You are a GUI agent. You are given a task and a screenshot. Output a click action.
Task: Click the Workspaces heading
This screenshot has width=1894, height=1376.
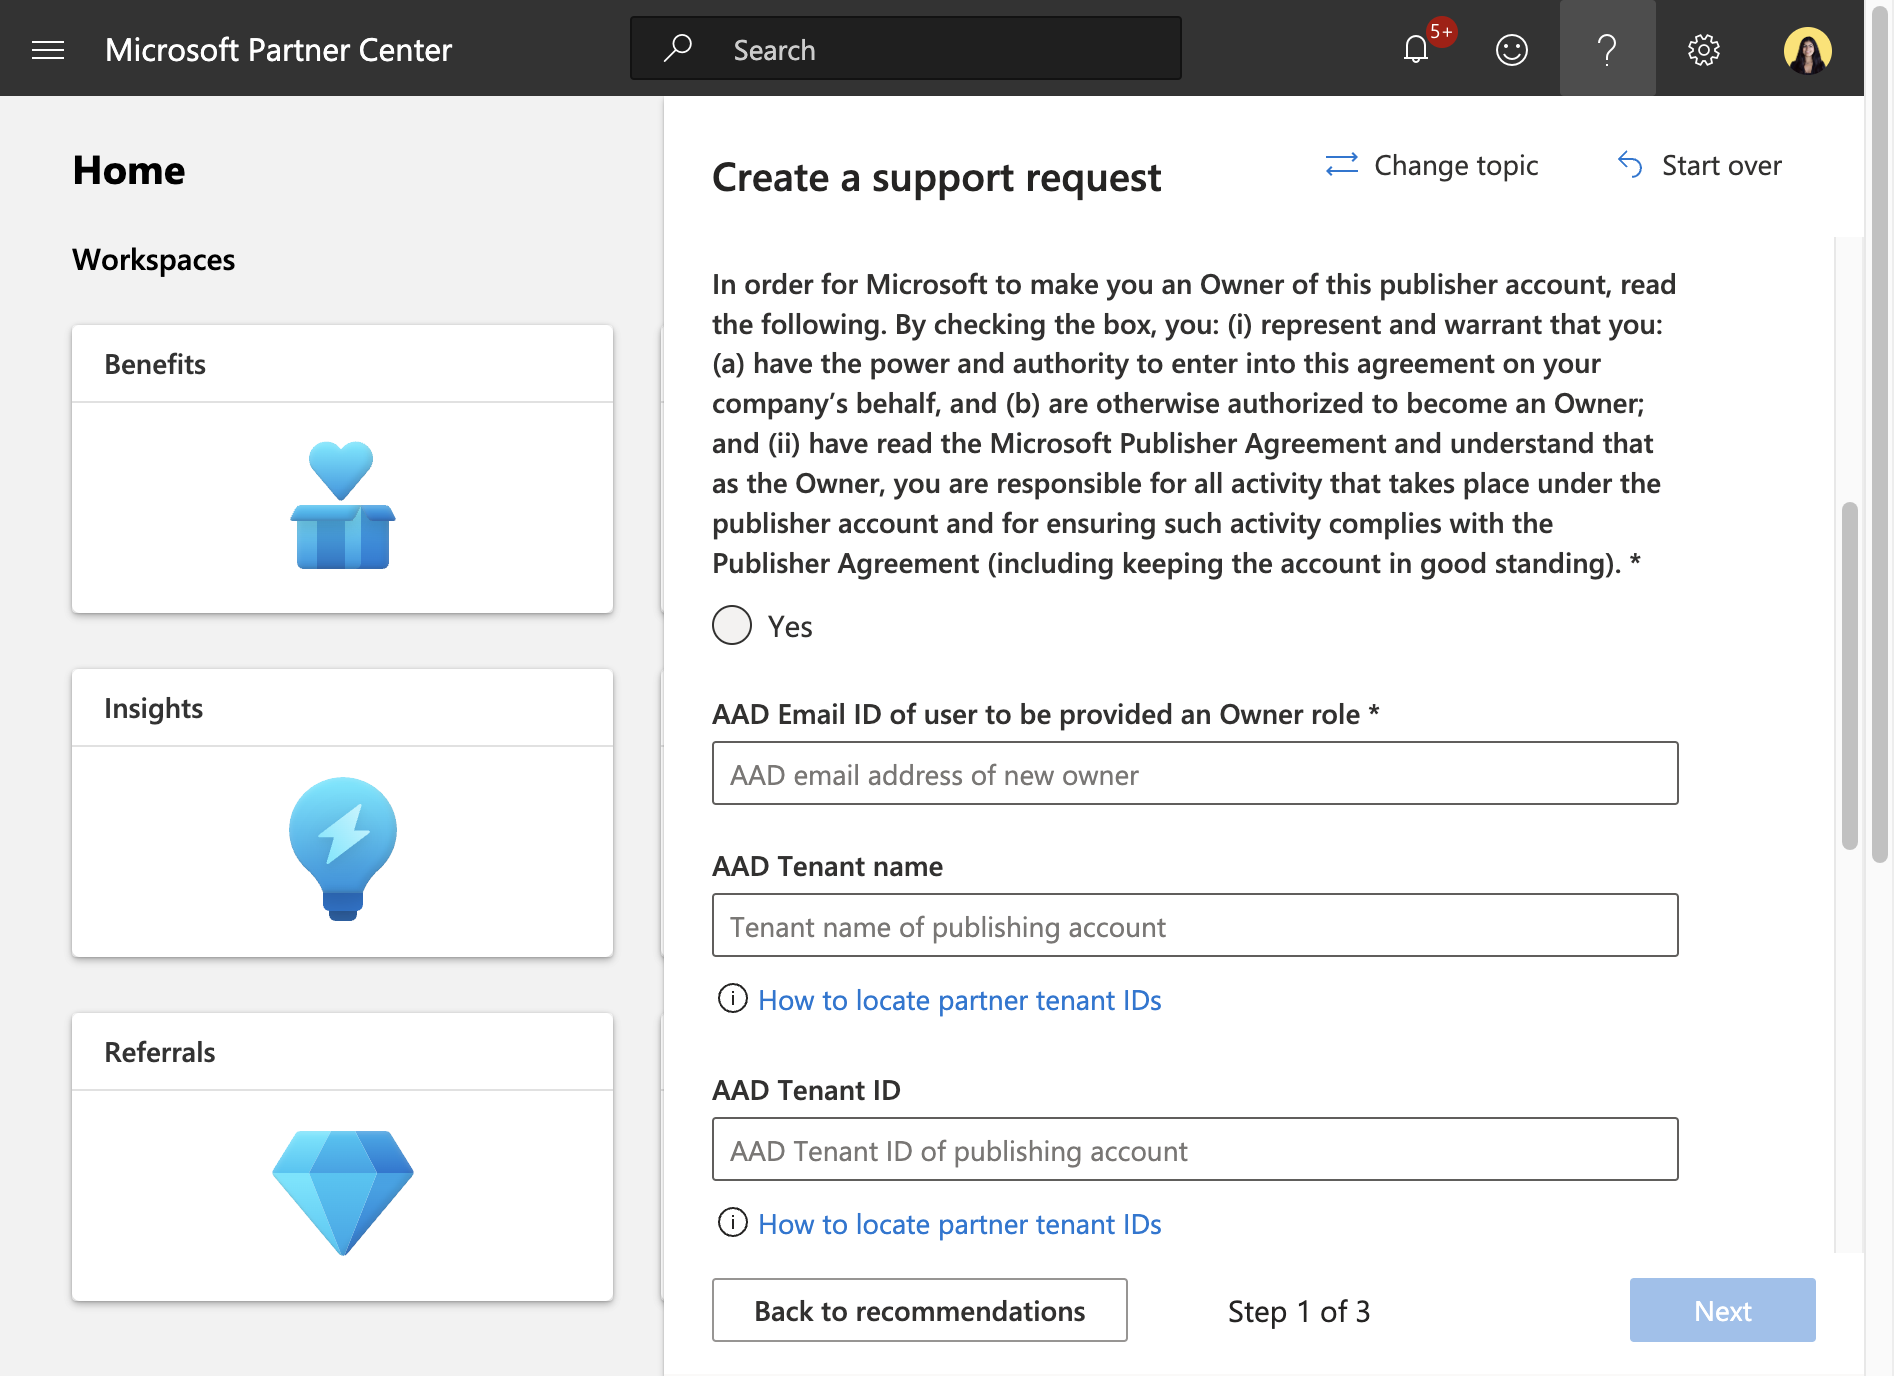[153, 260]
